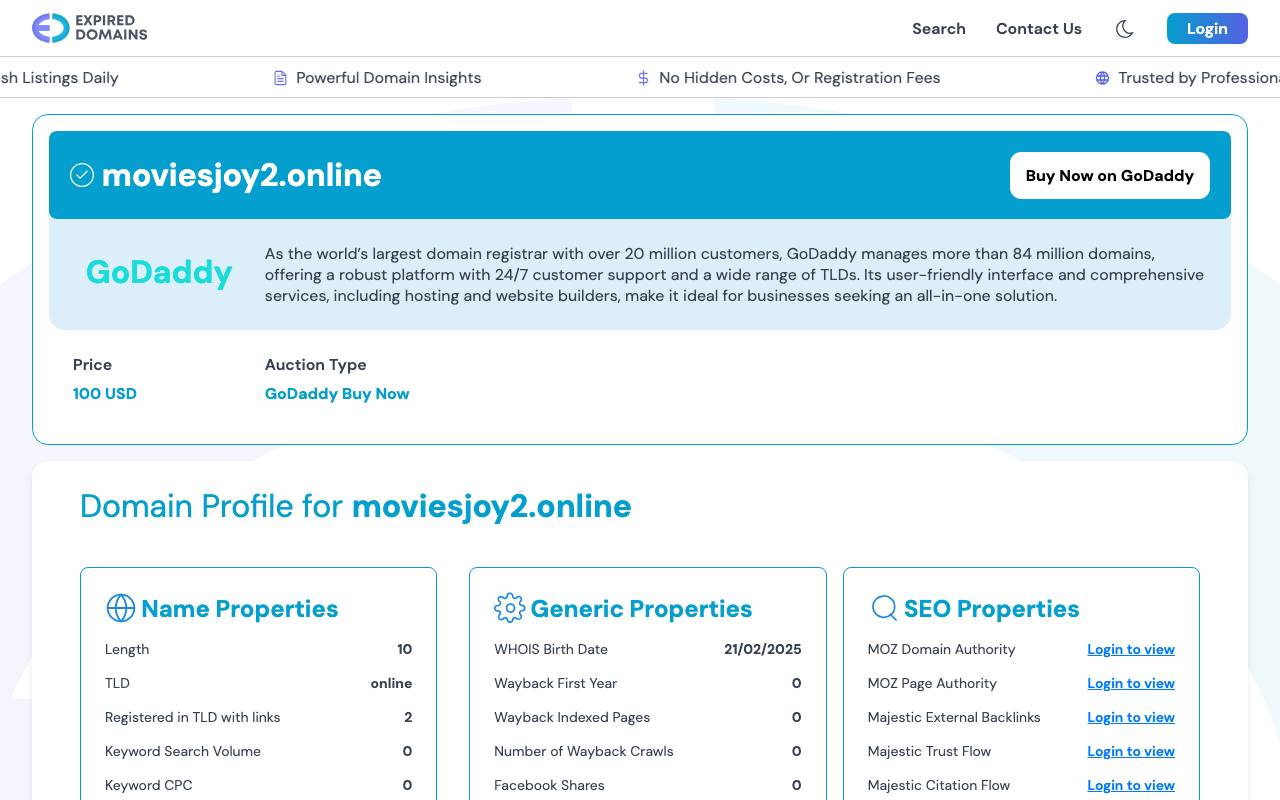Click Login to view for MOZ Page Authority

pos(1131,683)
